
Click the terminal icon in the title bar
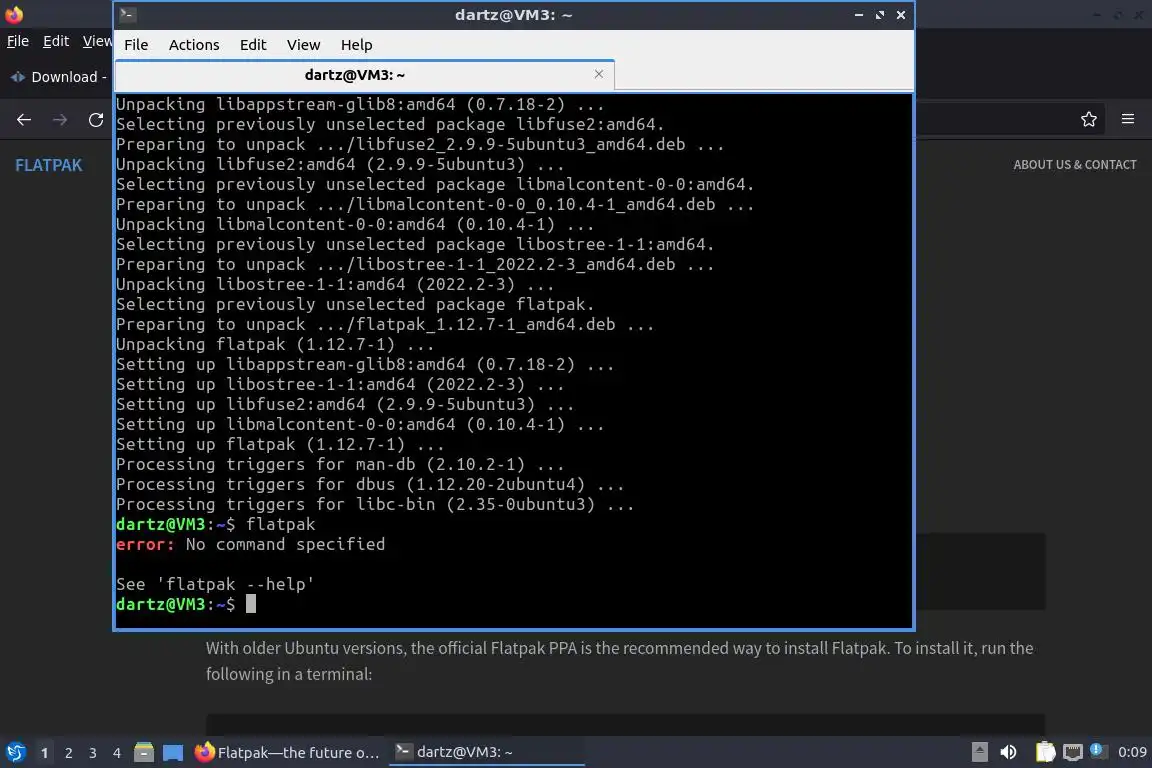pyautogui.click(x=127, y=14)
